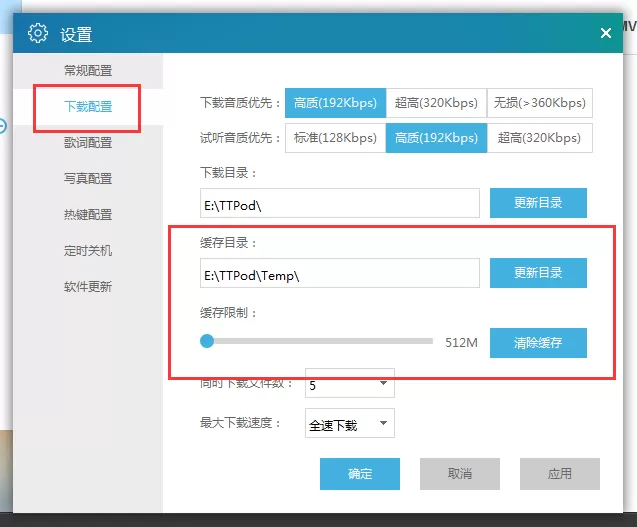Image resolution: width=637 pixels, height=527 pixels.
Task: Open the 定时关机 tab
Action: pos(88,250)
